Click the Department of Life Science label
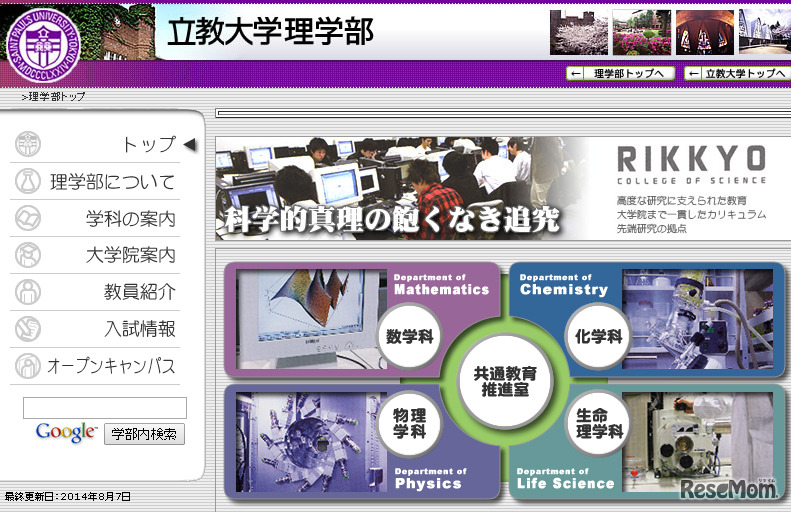This screenshot has height=512, width=791. (x=566, y=479)
